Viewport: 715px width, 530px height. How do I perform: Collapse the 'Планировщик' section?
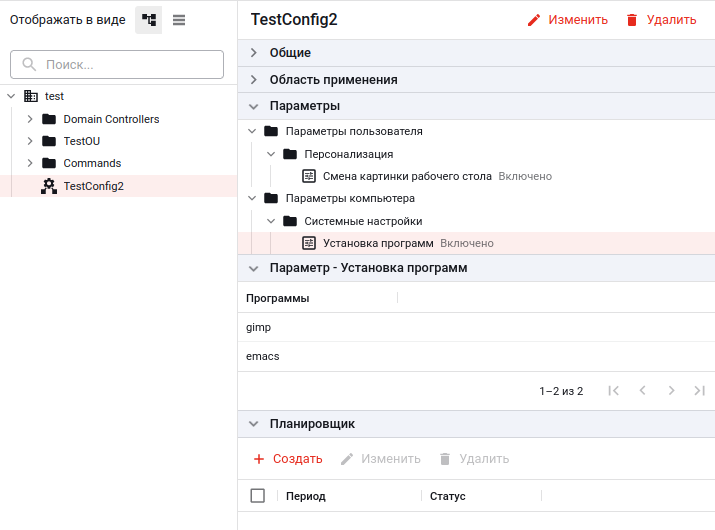click(x=254, y=424)
